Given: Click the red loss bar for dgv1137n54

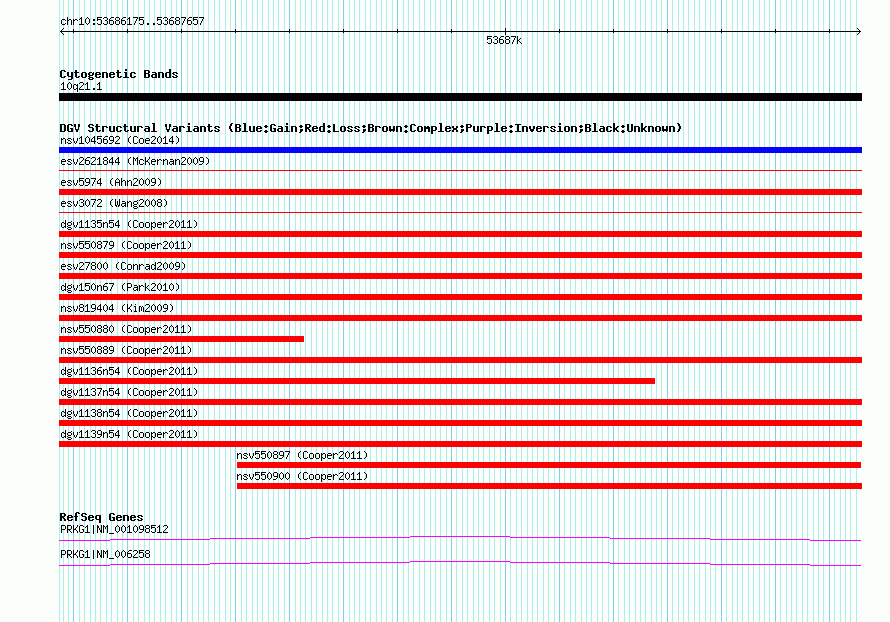Looking at the screenshot, I should [460, 402].
